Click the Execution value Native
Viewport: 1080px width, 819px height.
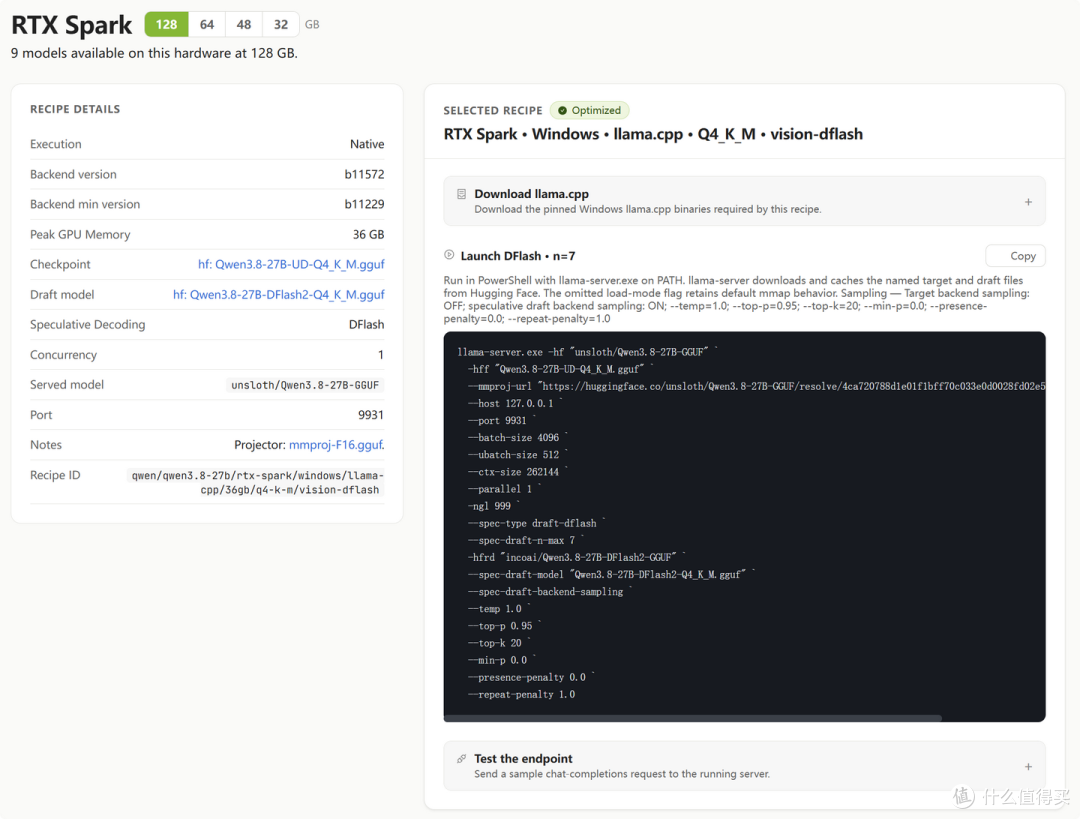[367, 145]
